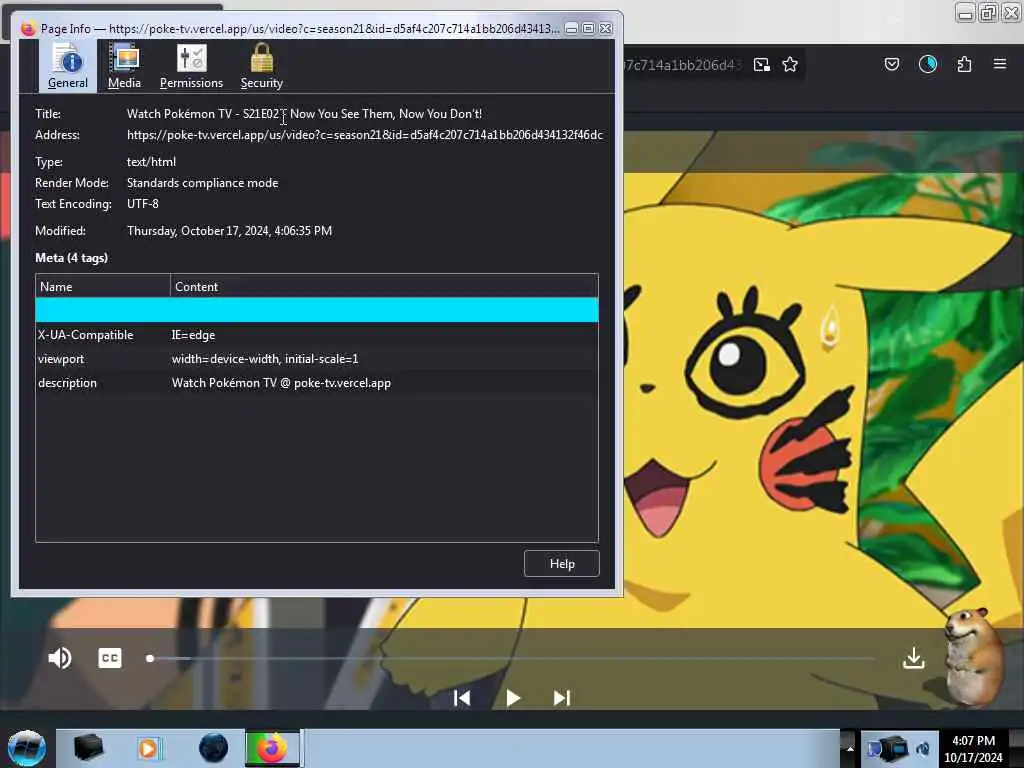Viewport: 1024px width, 768px height.
Task: Open the taskbar clock showing 4:07 PM
Action: click(x=974, y=748)
